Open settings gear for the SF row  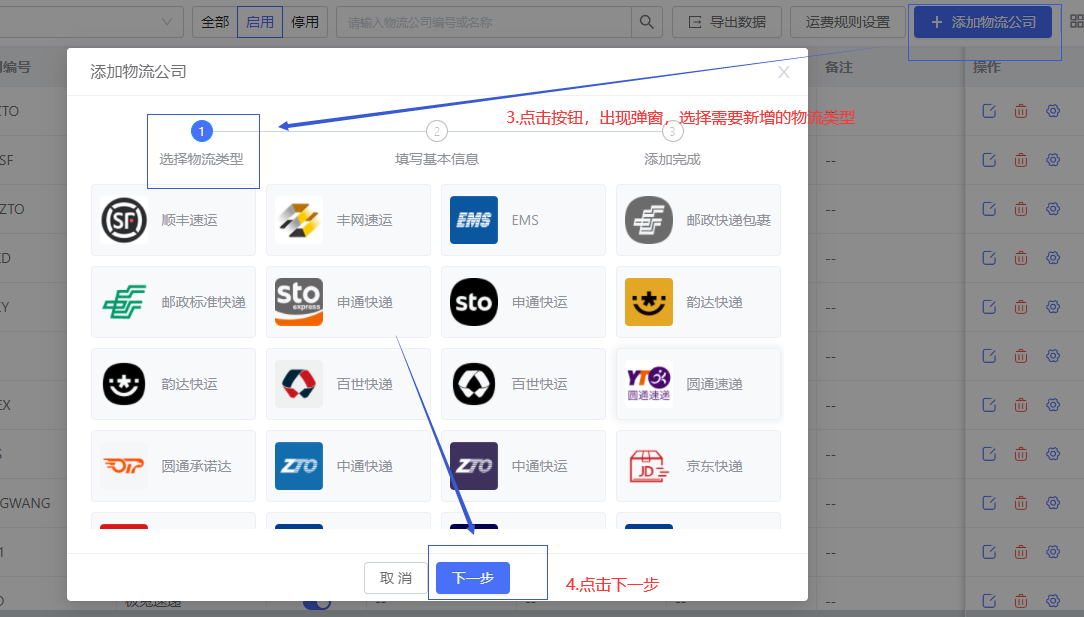[x=1053, y=160]
